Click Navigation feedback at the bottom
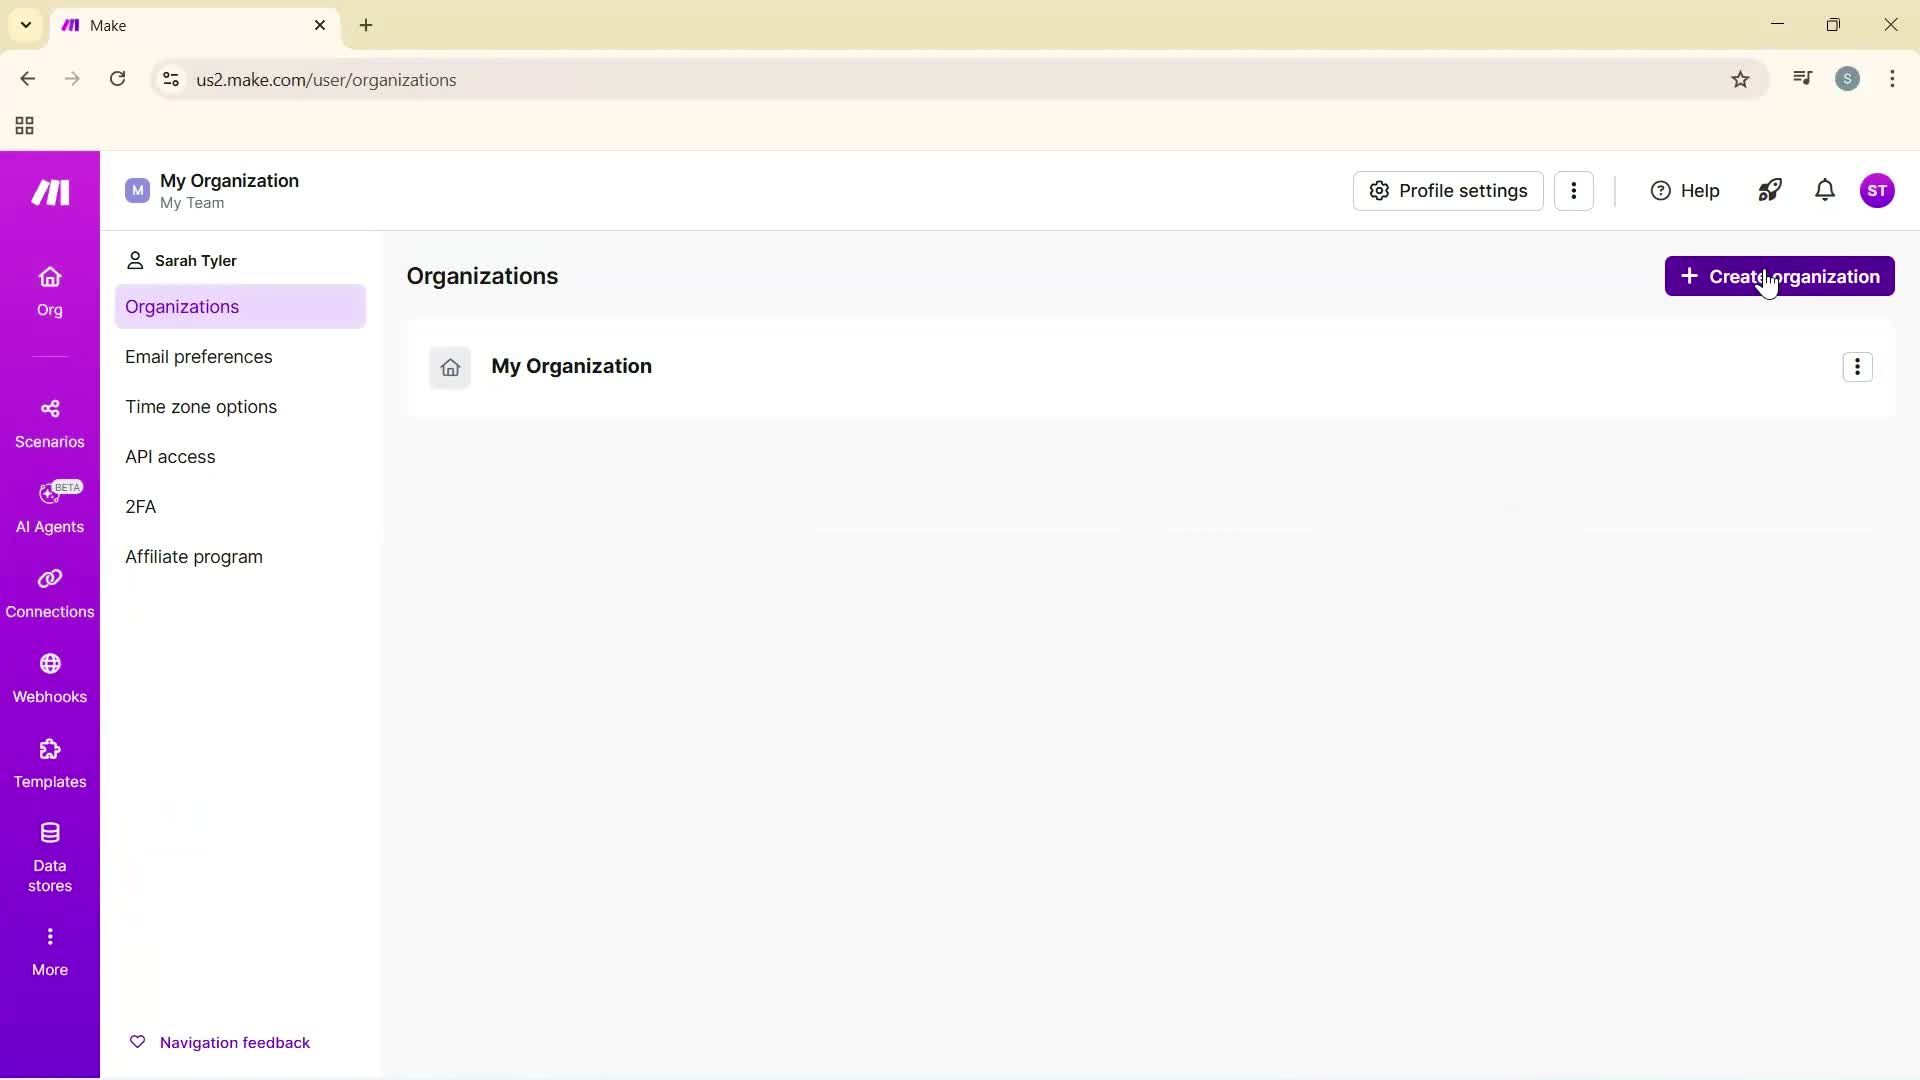 tap(221, 1041)
